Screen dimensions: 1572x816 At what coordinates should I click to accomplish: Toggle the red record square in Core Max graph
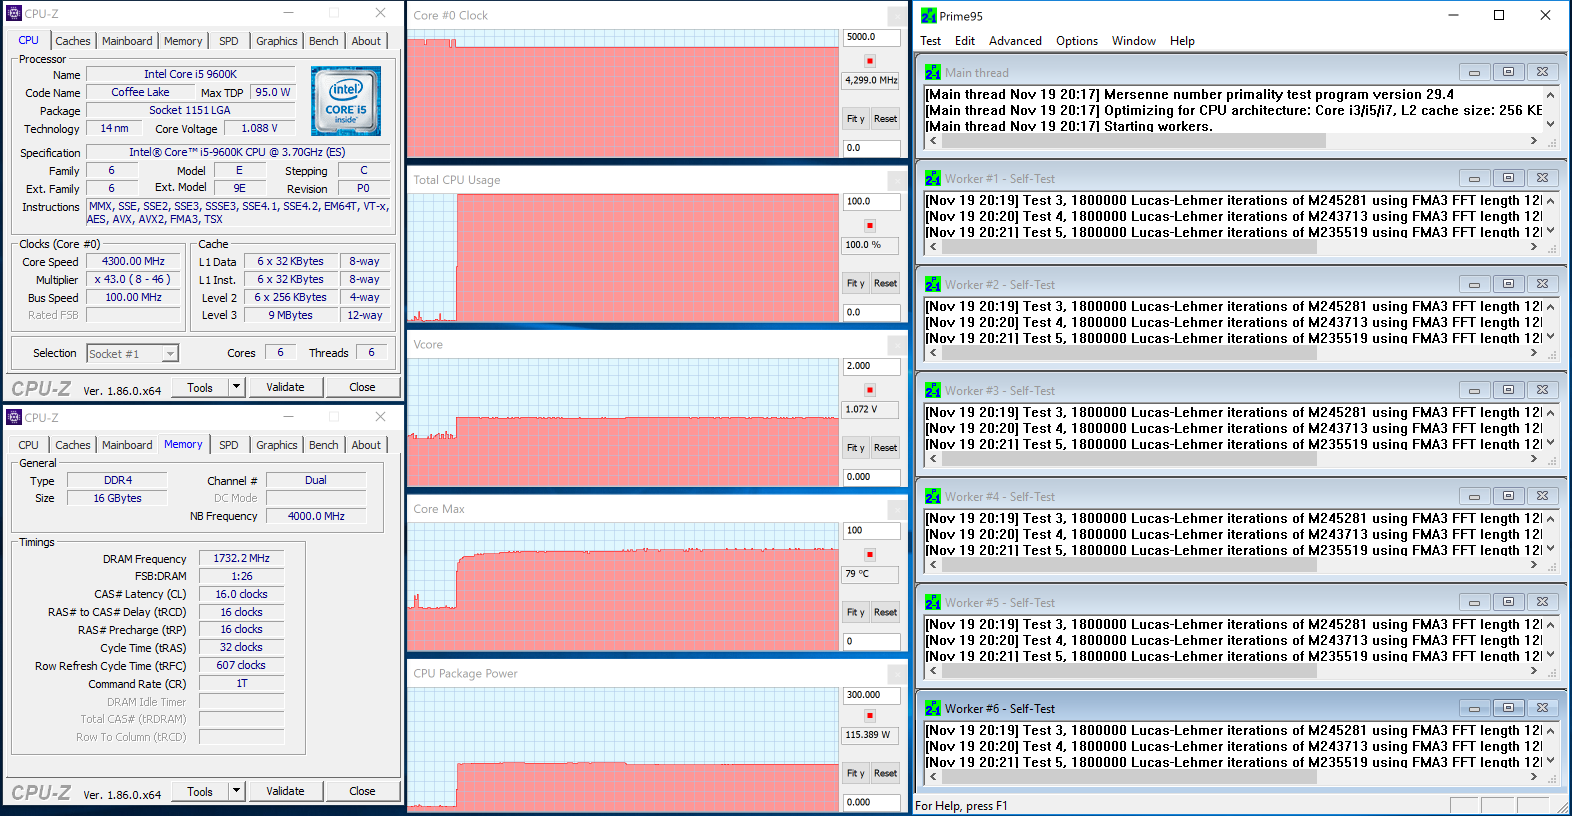pyautogui.click(x=870, y=554)
